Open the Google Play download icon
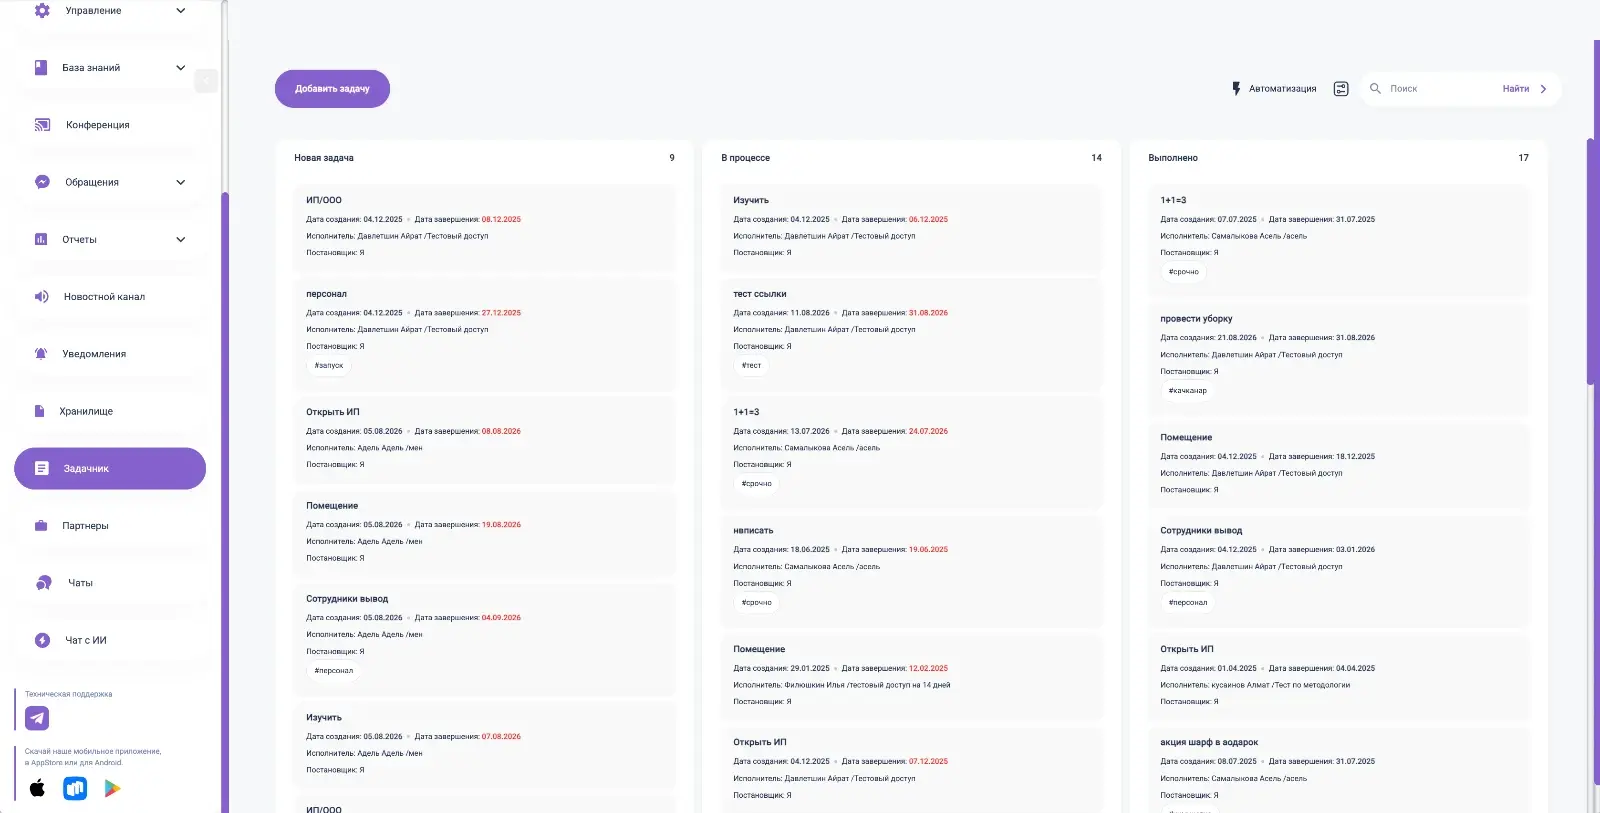 (x=112, y=788)
